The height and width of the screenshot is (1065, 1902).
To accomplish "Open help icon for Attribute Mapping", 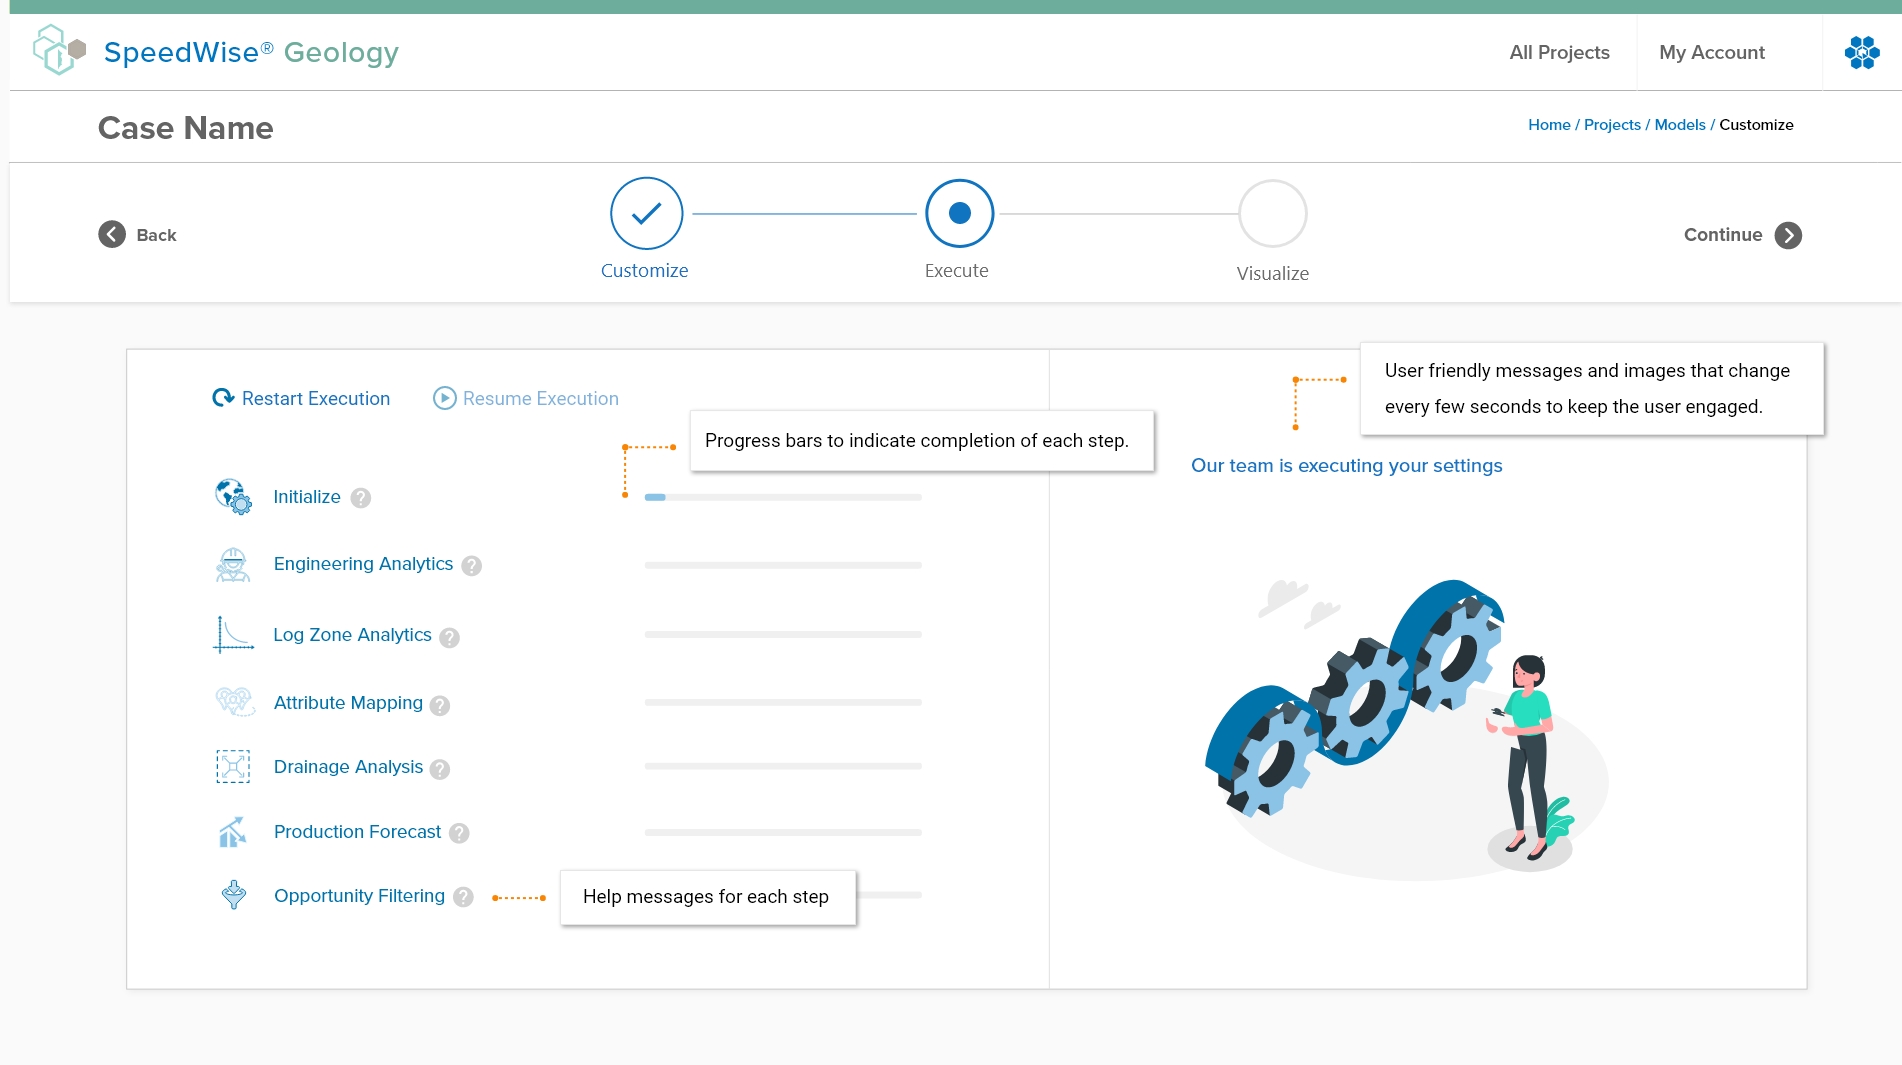I will pos(440,705).
